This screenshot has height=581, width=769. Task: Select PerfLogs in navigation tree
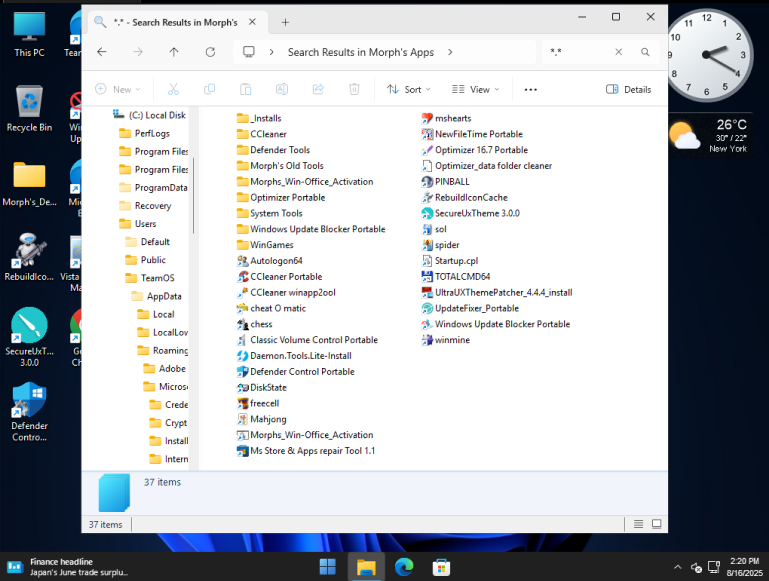click(146, 133)
